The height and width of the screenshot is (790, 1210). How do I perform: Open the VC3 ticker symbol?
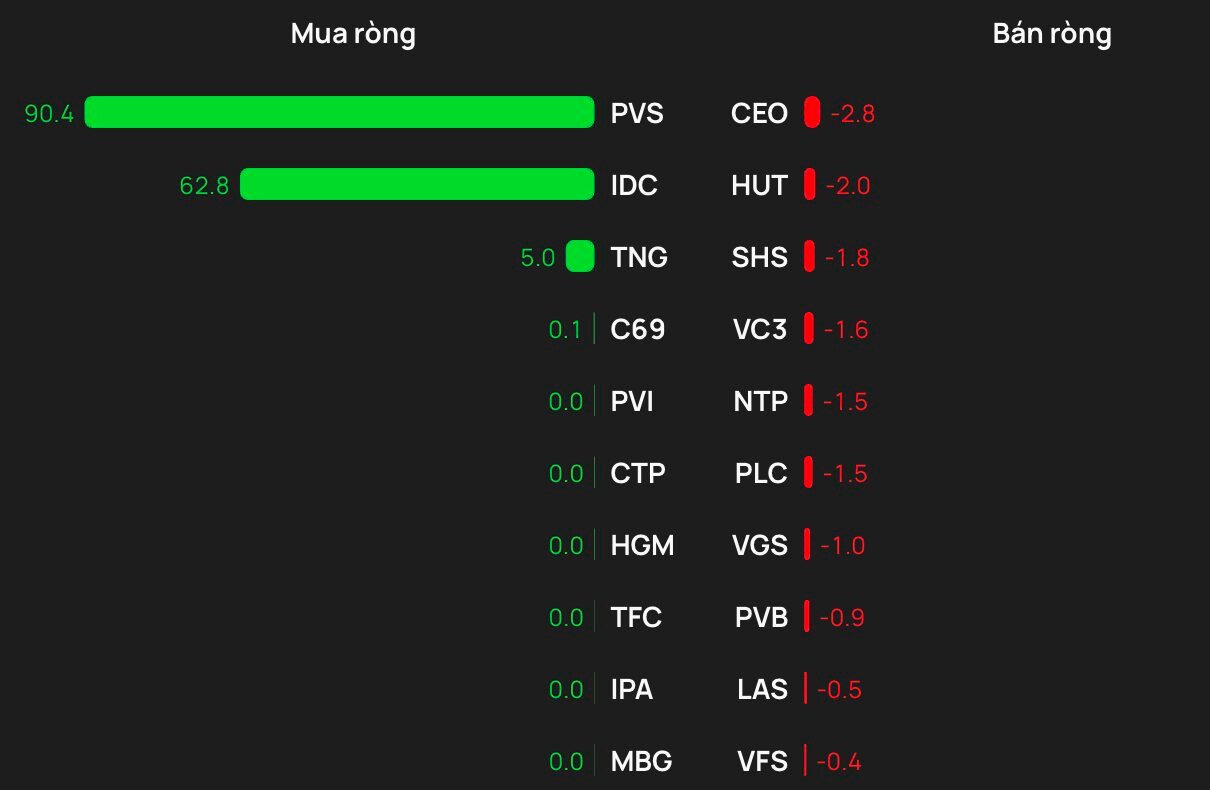(760, 329)
